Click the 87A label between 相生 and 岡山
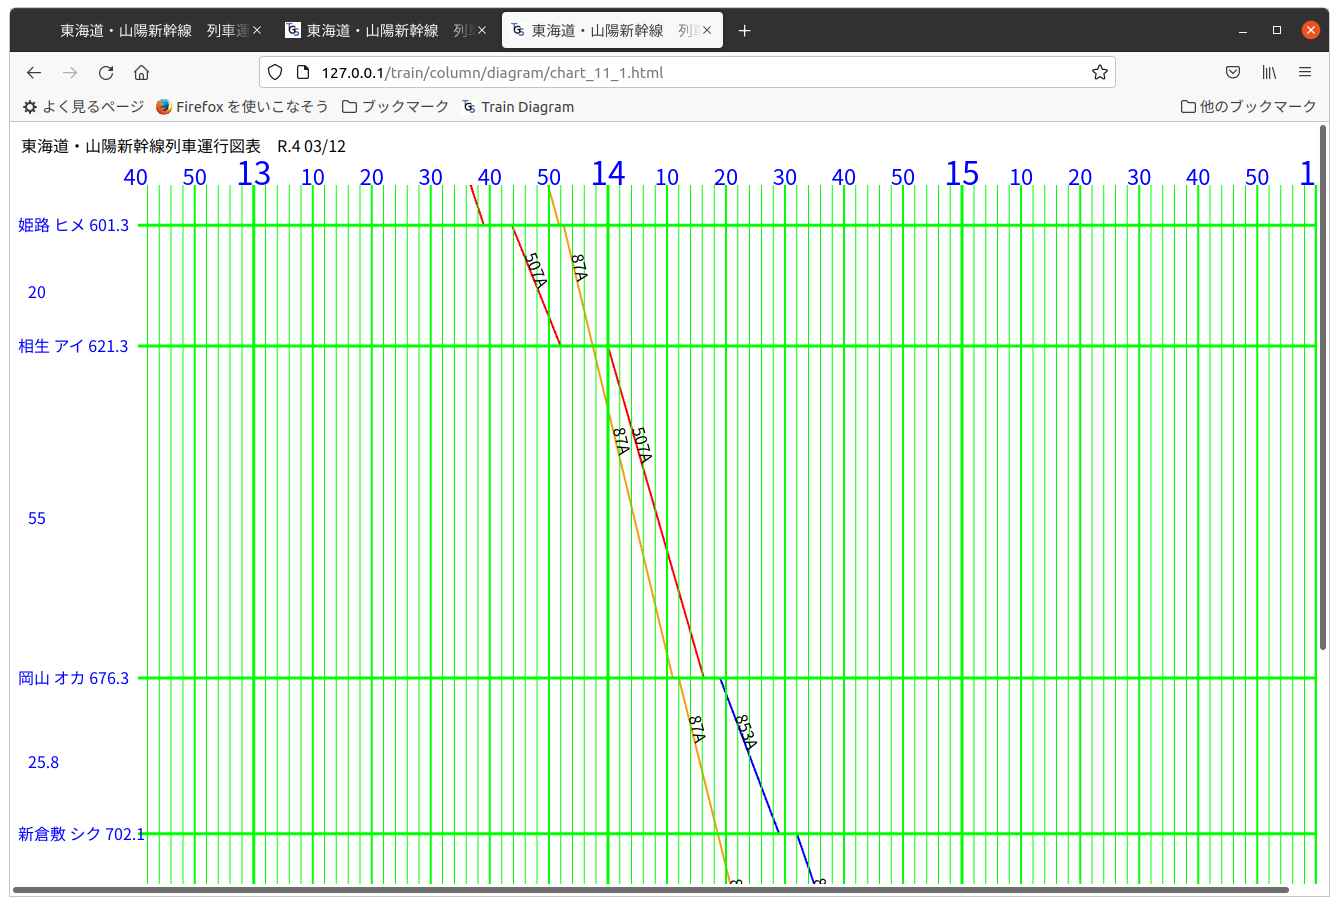The height and width of the screenshot is (906, 1339). pos(621,443)
